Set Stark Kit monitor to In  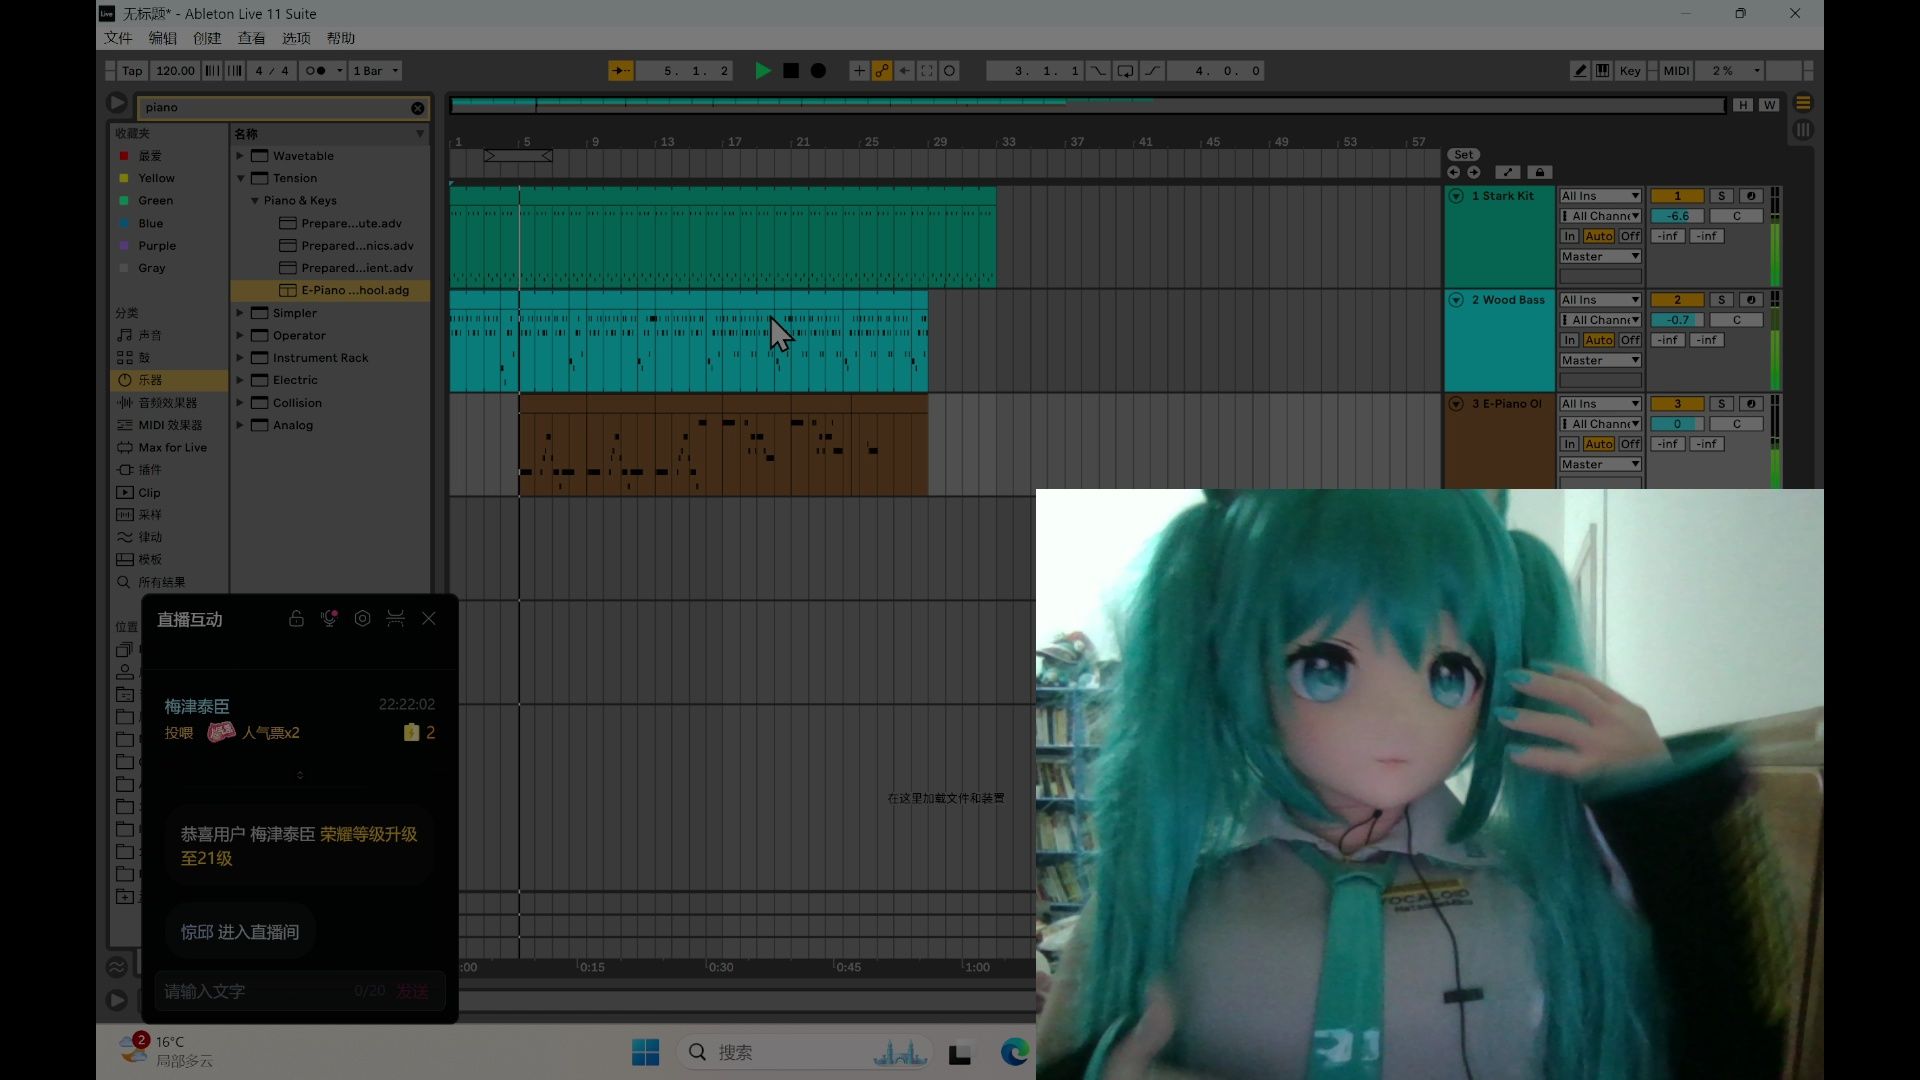(1570, 236)
